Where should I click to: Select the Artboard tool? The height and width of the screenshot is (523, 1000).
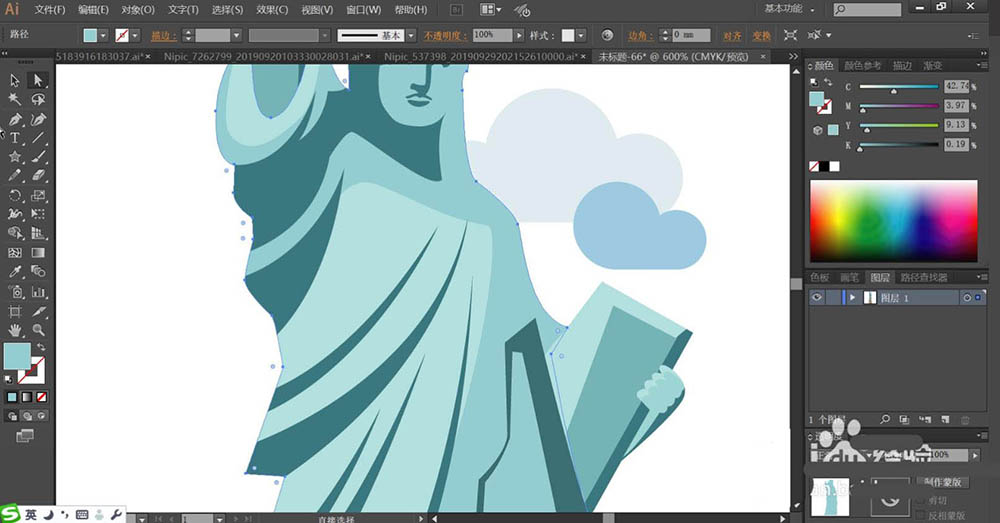(x=15, y=311)
